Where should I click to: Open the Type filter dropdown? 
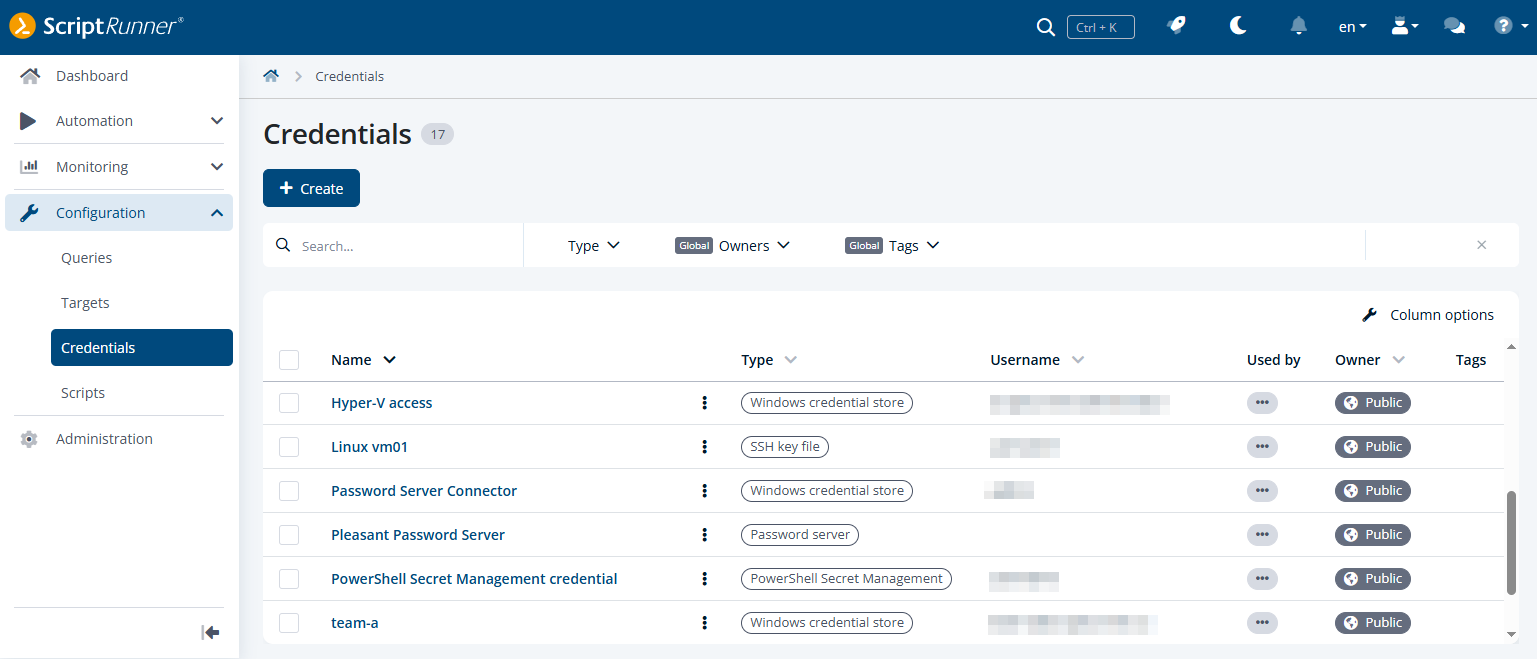click(x=594, y=246)
